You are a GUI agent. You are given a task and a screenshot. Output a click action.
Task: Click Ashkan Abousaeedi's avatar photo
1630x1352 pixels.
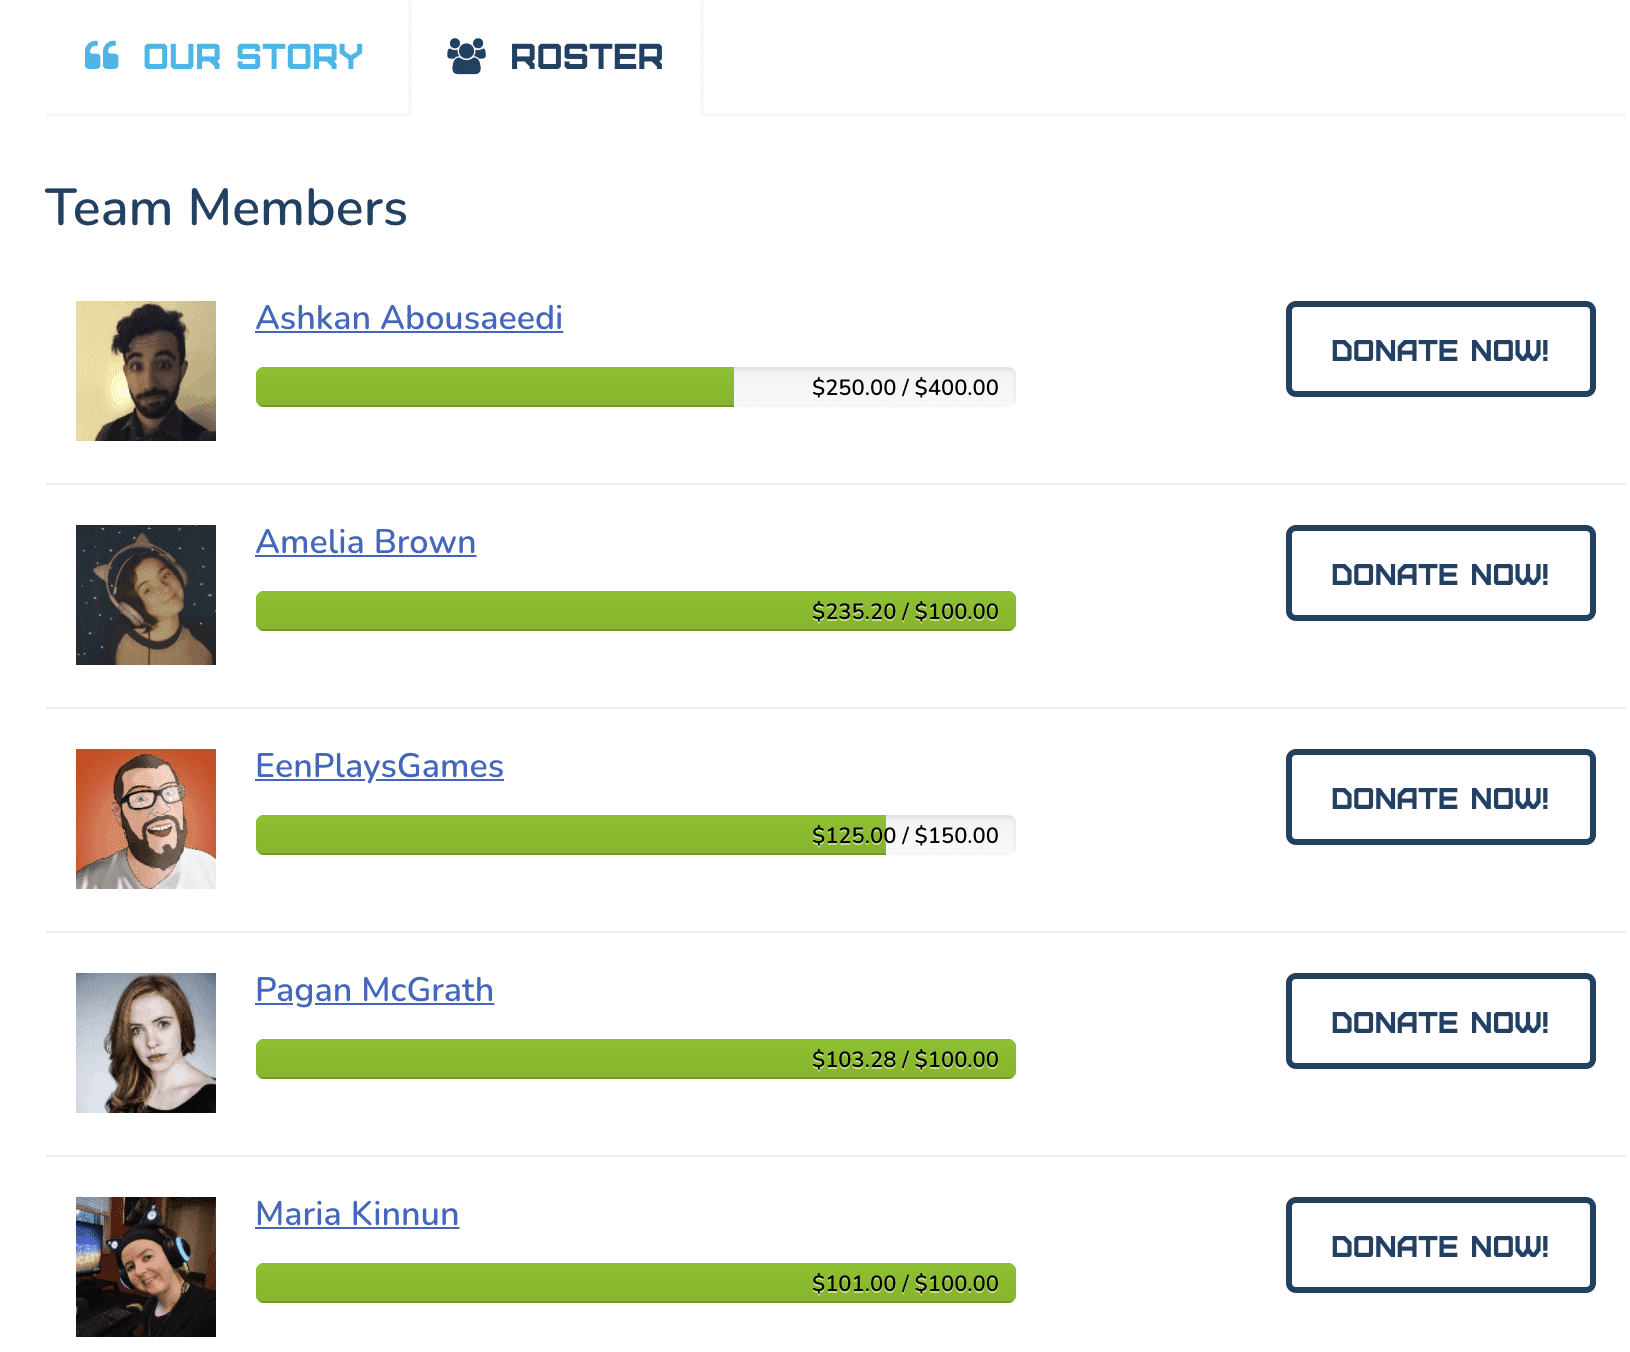tap(146, 371)
